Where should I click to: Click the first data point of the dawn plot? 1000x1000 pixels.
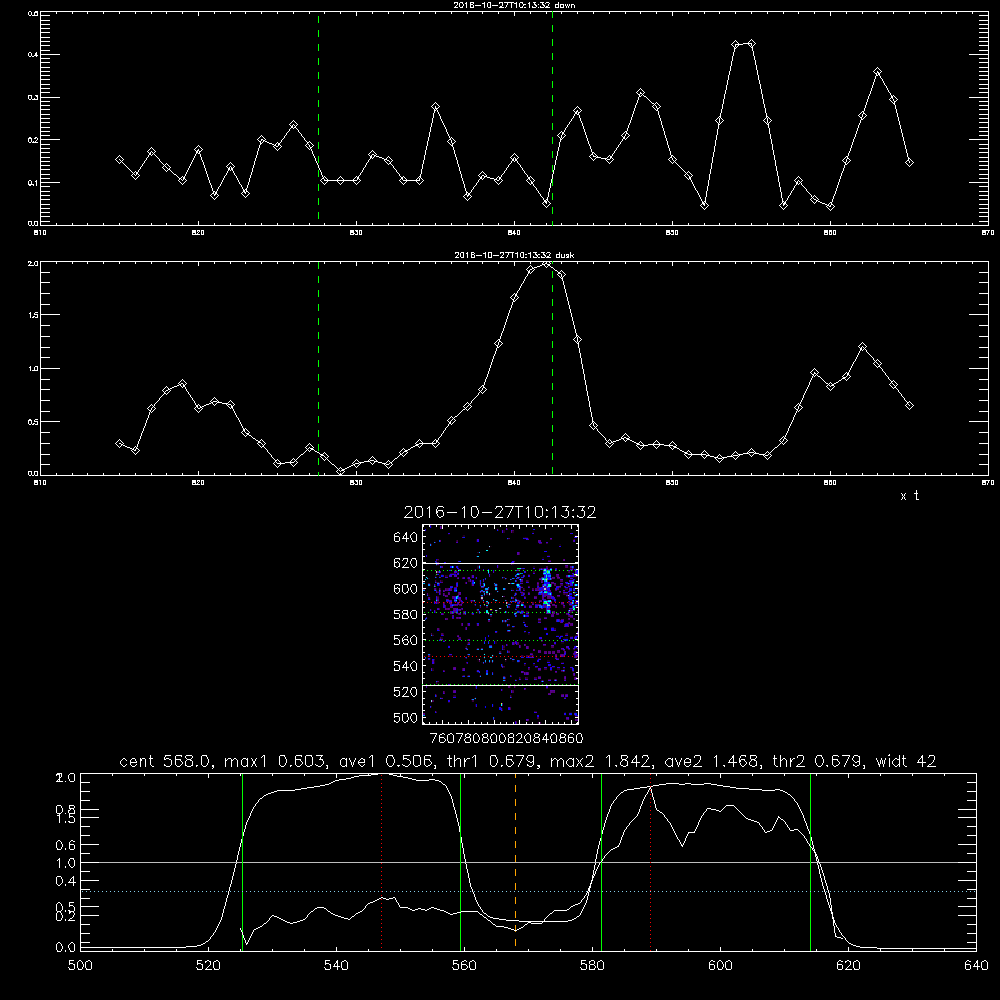[119, 160]
